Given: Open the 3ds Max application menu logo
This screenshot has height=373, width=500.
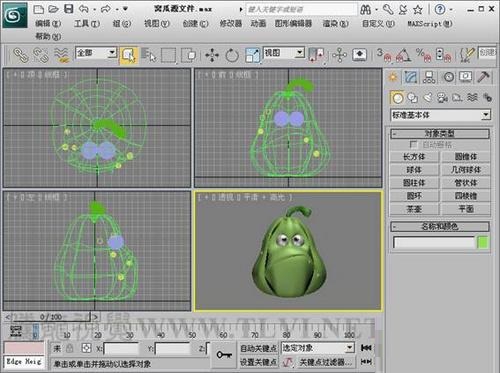Looking at the screenshot, I should coord(15,15).
